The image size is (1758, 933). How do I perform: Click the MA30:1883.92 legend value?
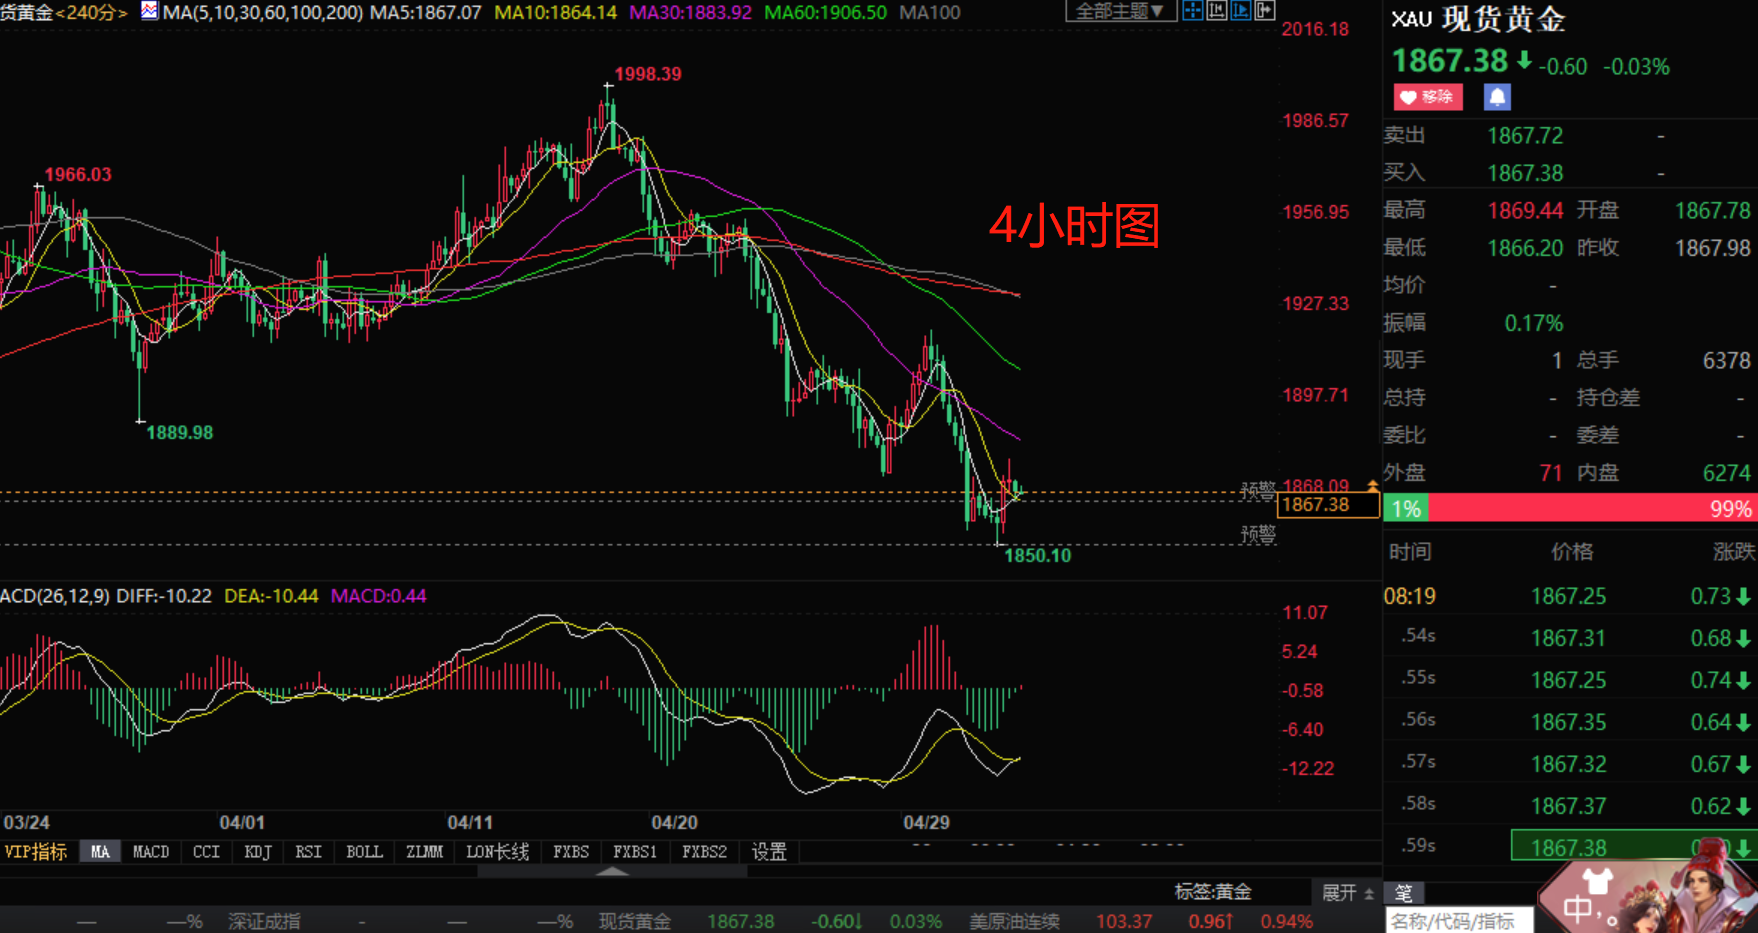690,13
